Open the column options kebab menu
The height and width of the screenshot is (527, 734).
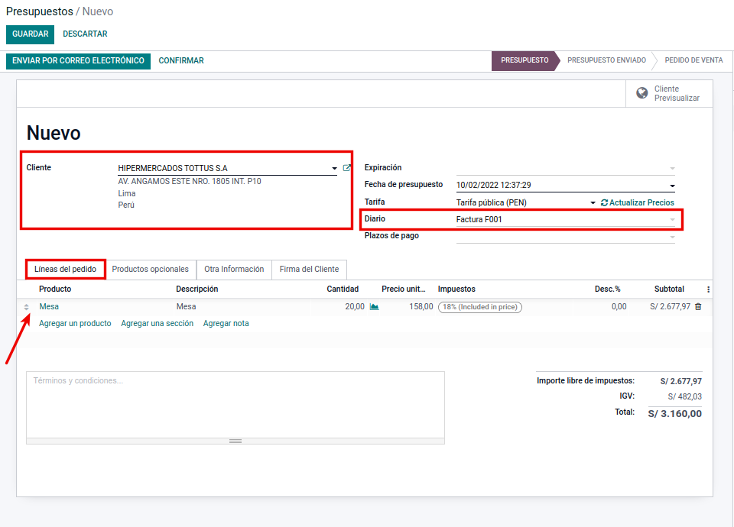pyautogui.click(x=709, y=289)
